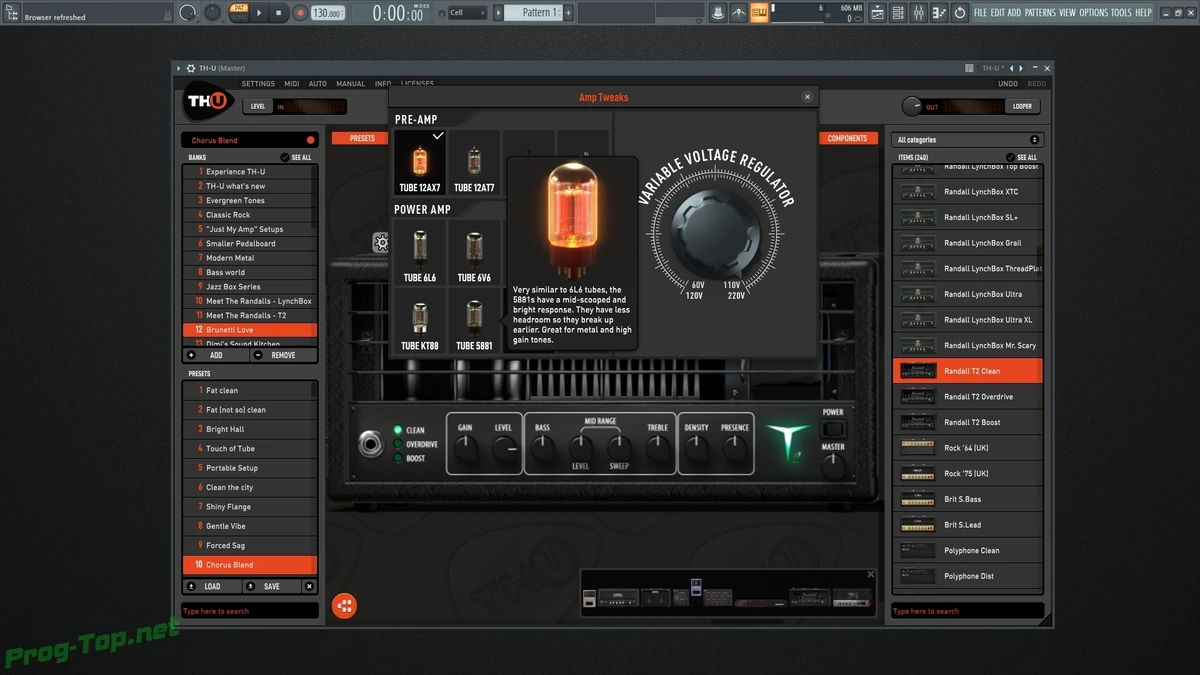This screenshot has width=1200, height=675.
Task: Click the REMOVE bank button
Action: (283, 355)
